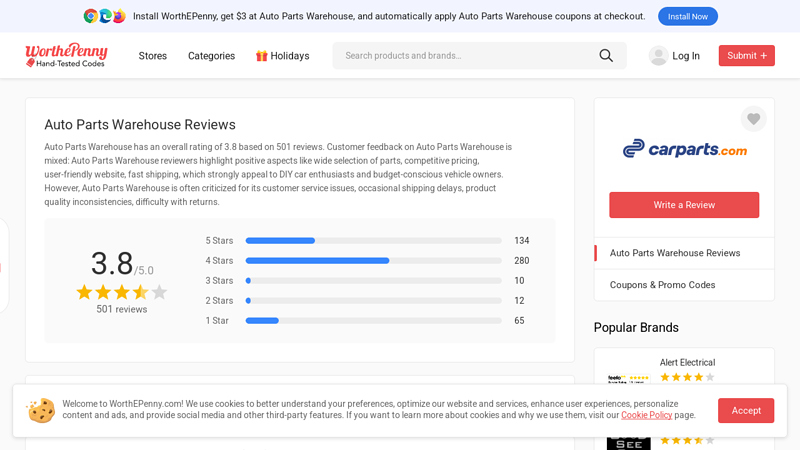800x450 pixels.
Task: Click the carparts.com logo
Action: coord(685,149)
